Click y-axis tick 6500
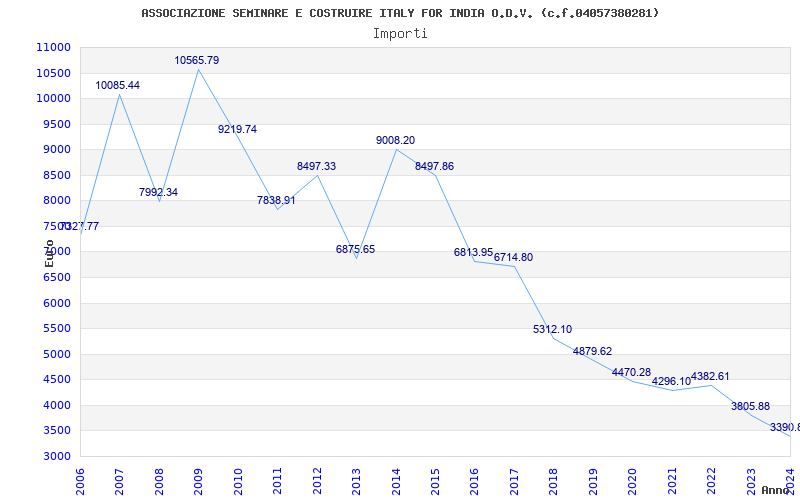The image size is (800, 500). (57, 277)
